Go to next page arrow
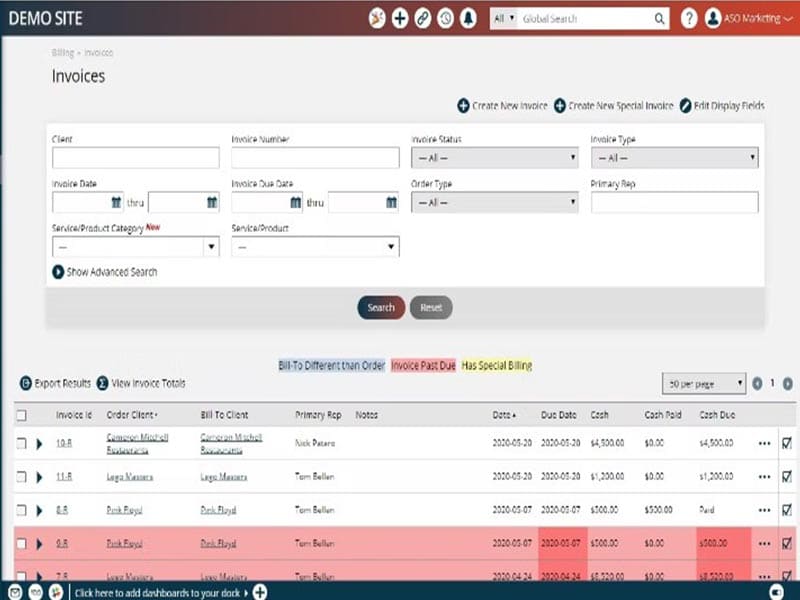This screenshot has width=800, height=600. point(788,384)
